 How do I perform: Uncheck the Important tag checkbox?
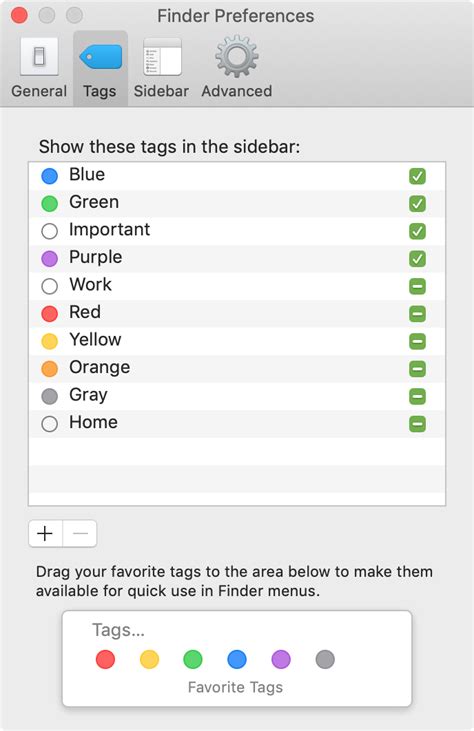(417, 231)
